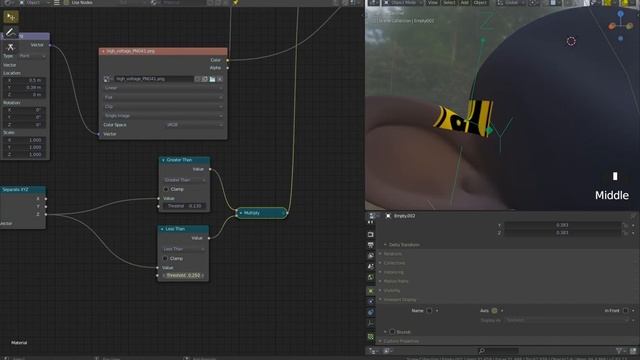
Task: Open the Render properties tab icon
Action: pyautogui.click(x=371, y=235)
